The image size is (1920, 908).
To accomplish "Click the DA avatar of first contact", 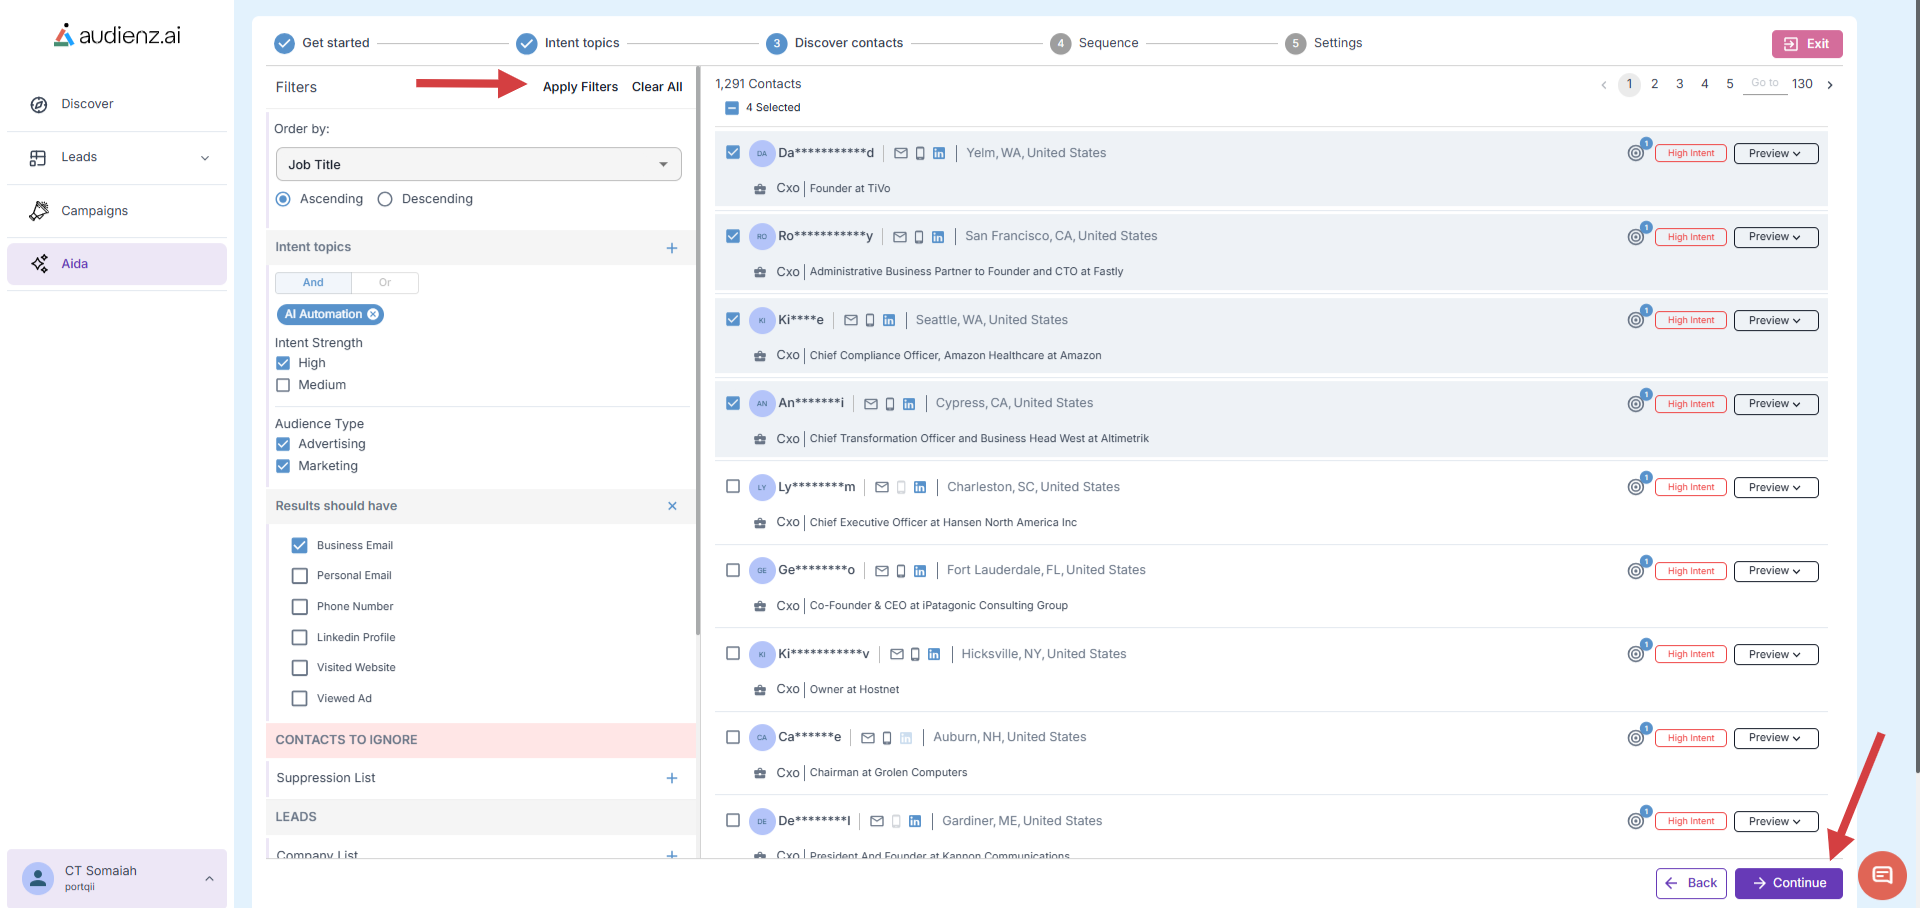I will pyautogui.click(x=762, y=153).
